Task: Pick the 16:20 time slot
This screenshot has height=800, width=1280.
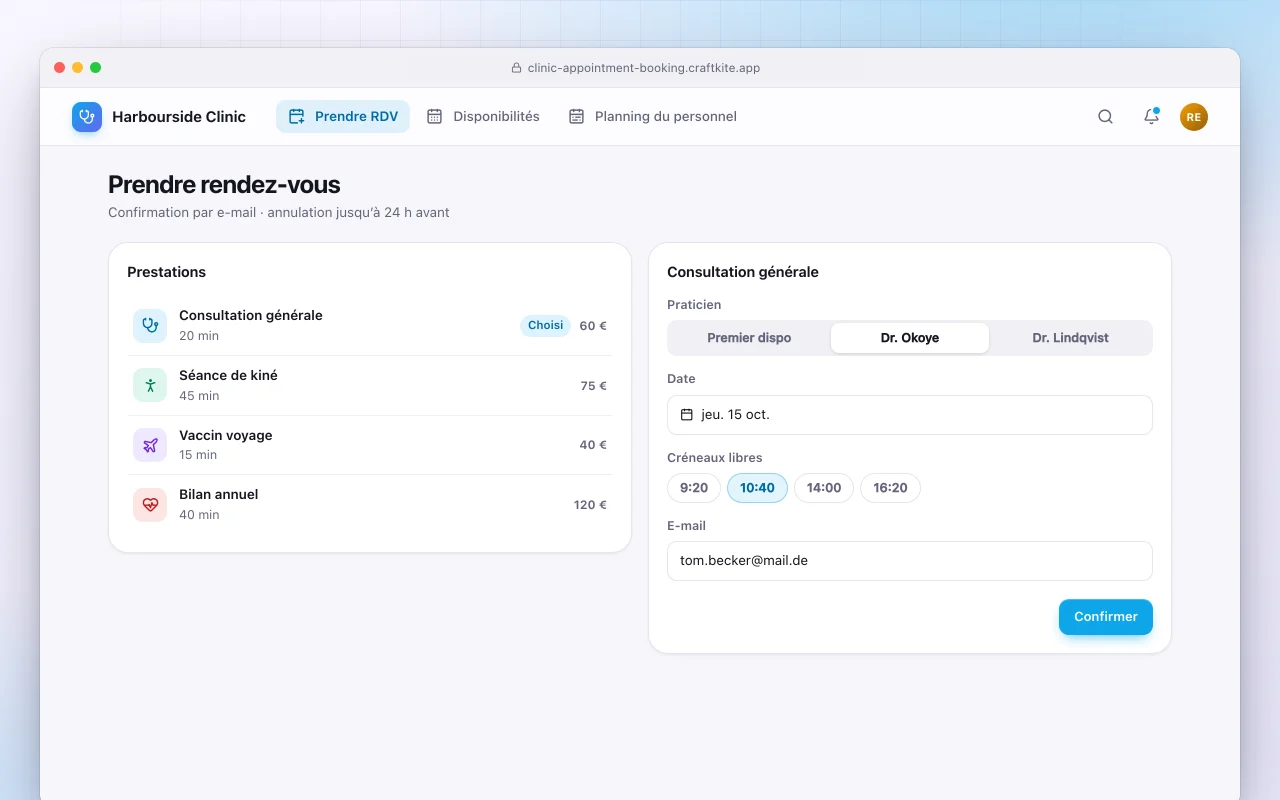Action: click(890, 488)
